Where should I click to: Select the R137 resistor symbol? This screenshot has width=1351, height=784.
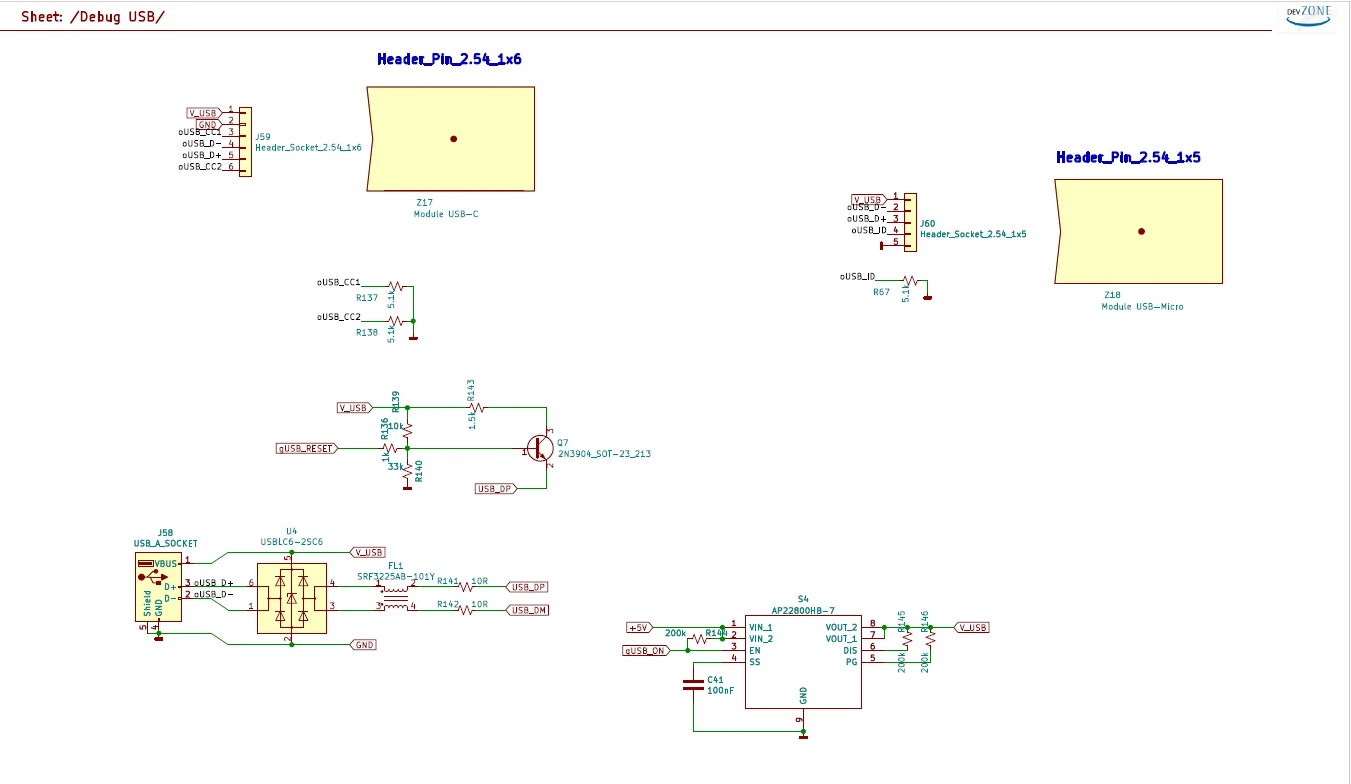[394, 285]
